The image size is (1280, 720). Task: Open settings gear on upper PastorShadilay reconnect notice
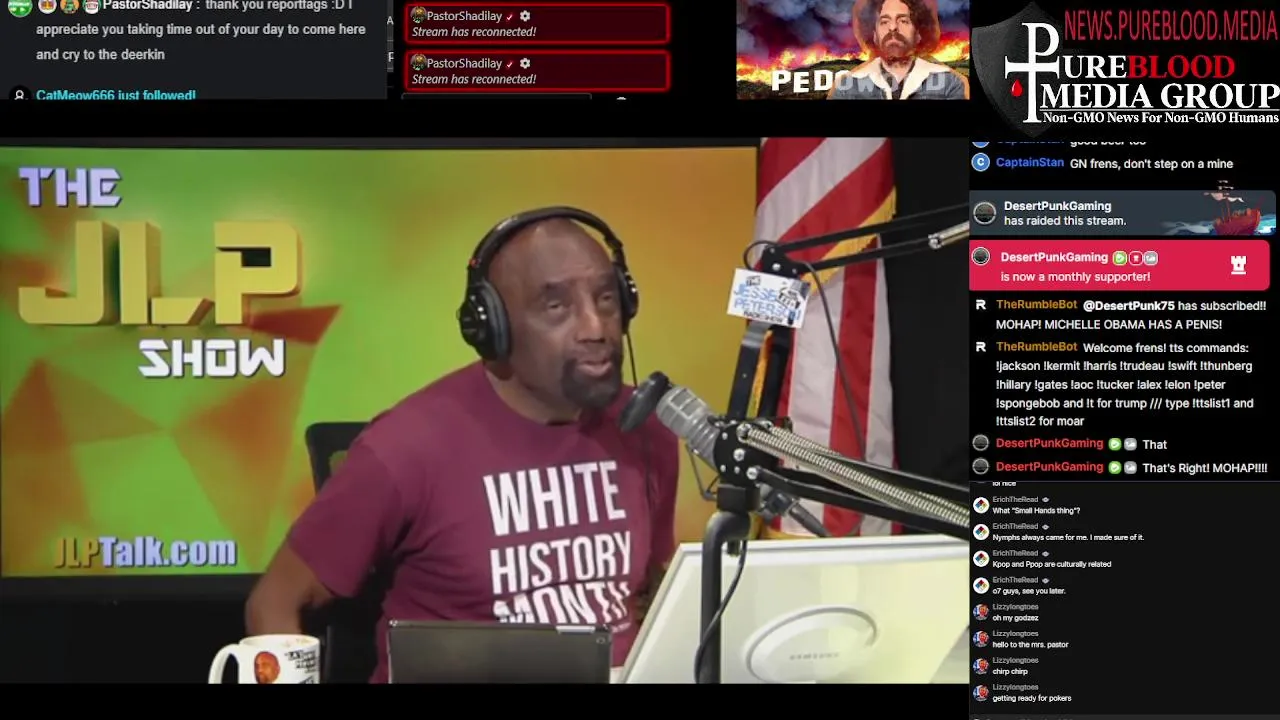[525, 16]
